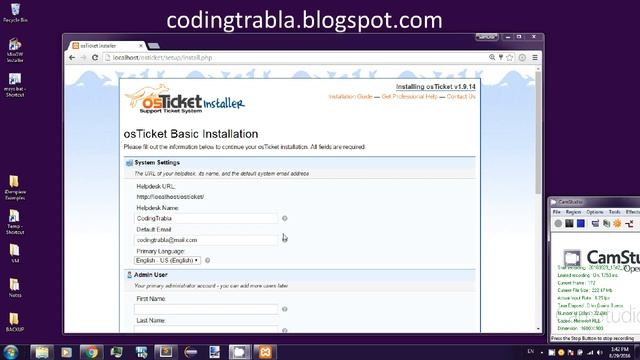This screenshot has width=640, height=360.
Task: Show help for Helpdesk Name
Action: click(x=284, y=218)
